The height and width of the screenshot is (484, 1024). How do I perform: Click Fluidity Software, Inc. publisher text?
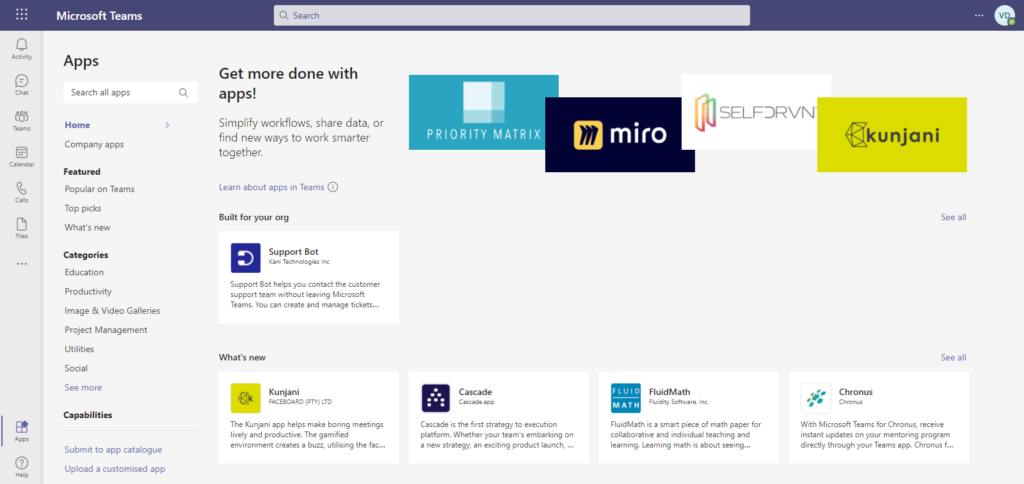tap(679, 402)
